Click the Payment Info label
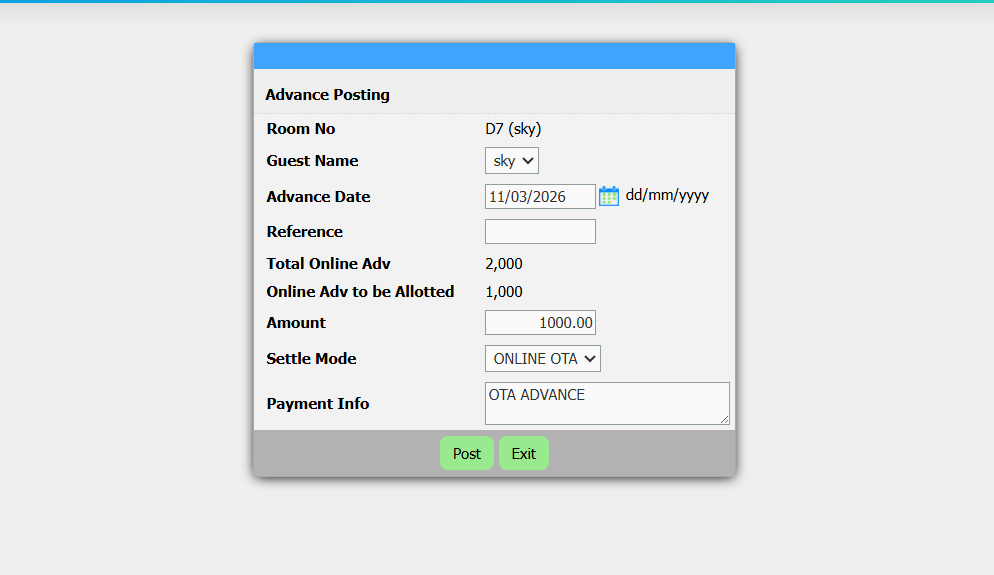Viewport: 994px width, 575px height. [318, 404]
